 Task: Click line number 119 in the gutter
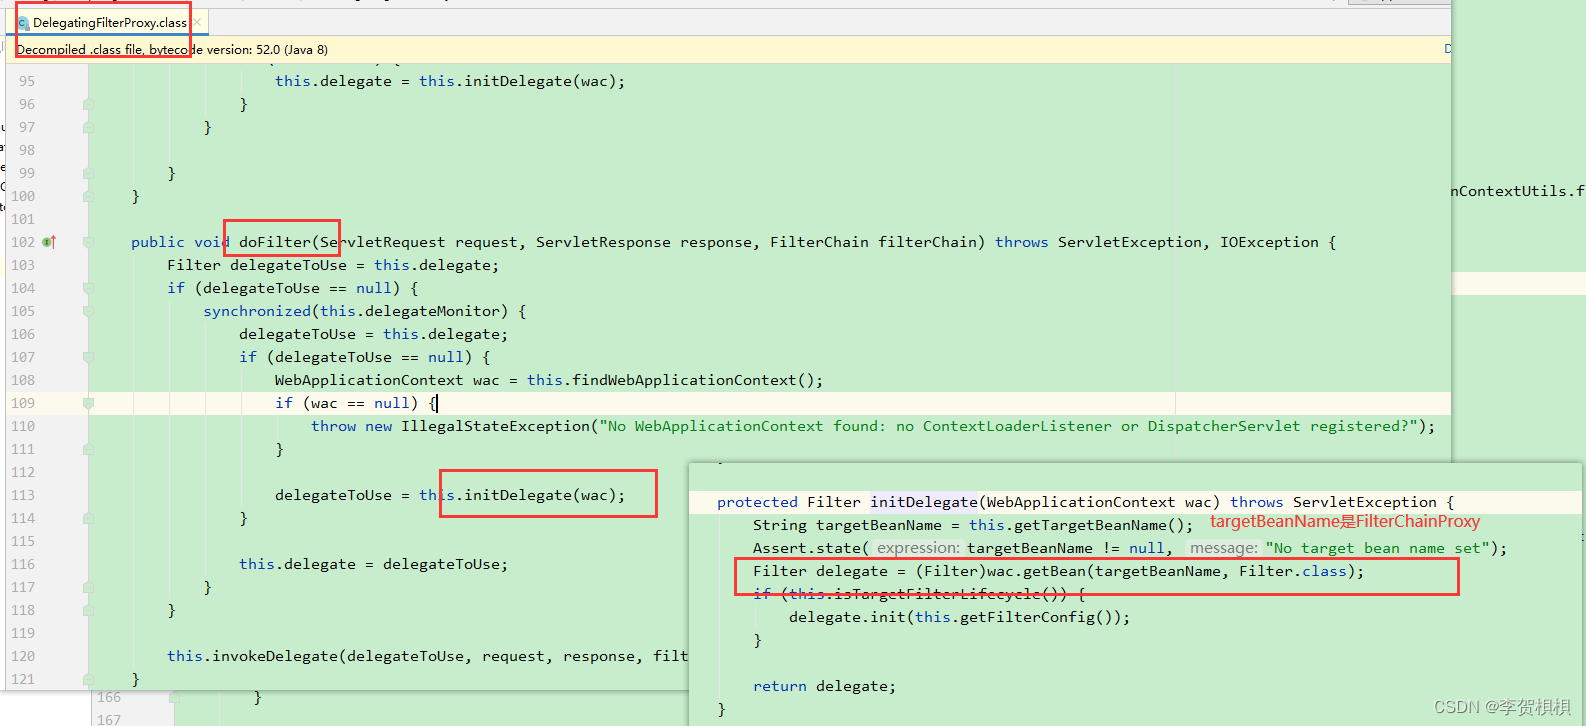point(22,633)
